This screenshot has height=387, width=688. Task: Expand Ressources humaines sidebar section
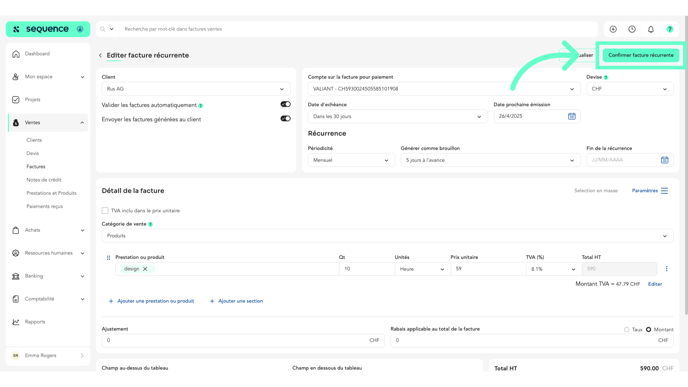[48, 253]
